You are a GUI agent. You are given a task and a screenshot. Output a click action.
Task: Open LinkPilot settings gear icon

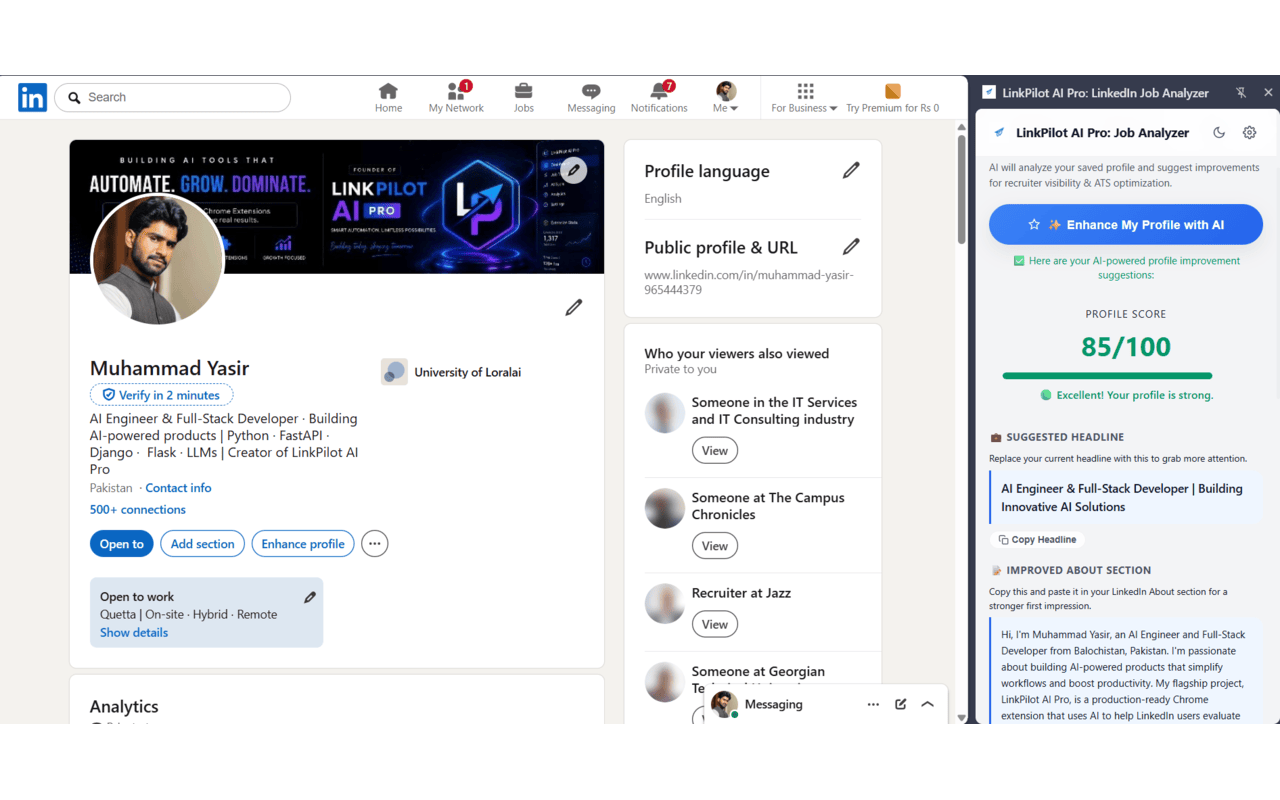click(x=1249, y=132)
